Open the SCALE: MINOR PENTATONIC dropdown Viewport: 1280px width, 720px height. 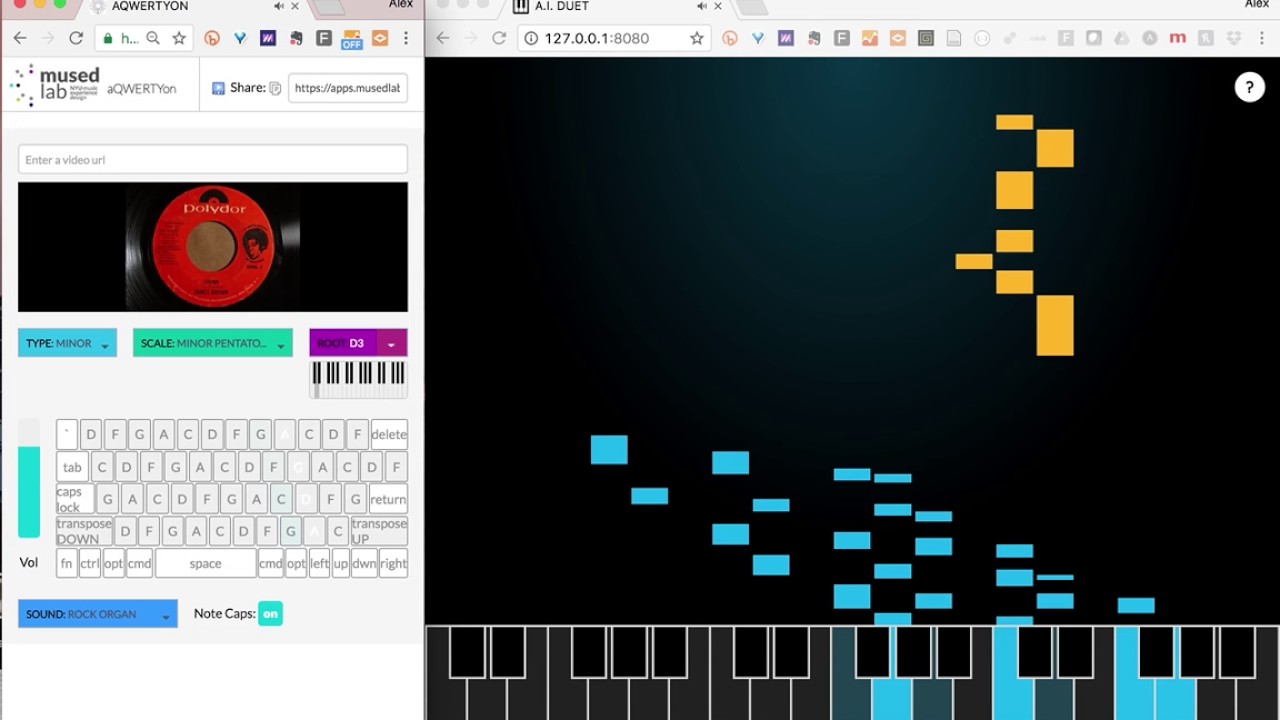[213, 343]
